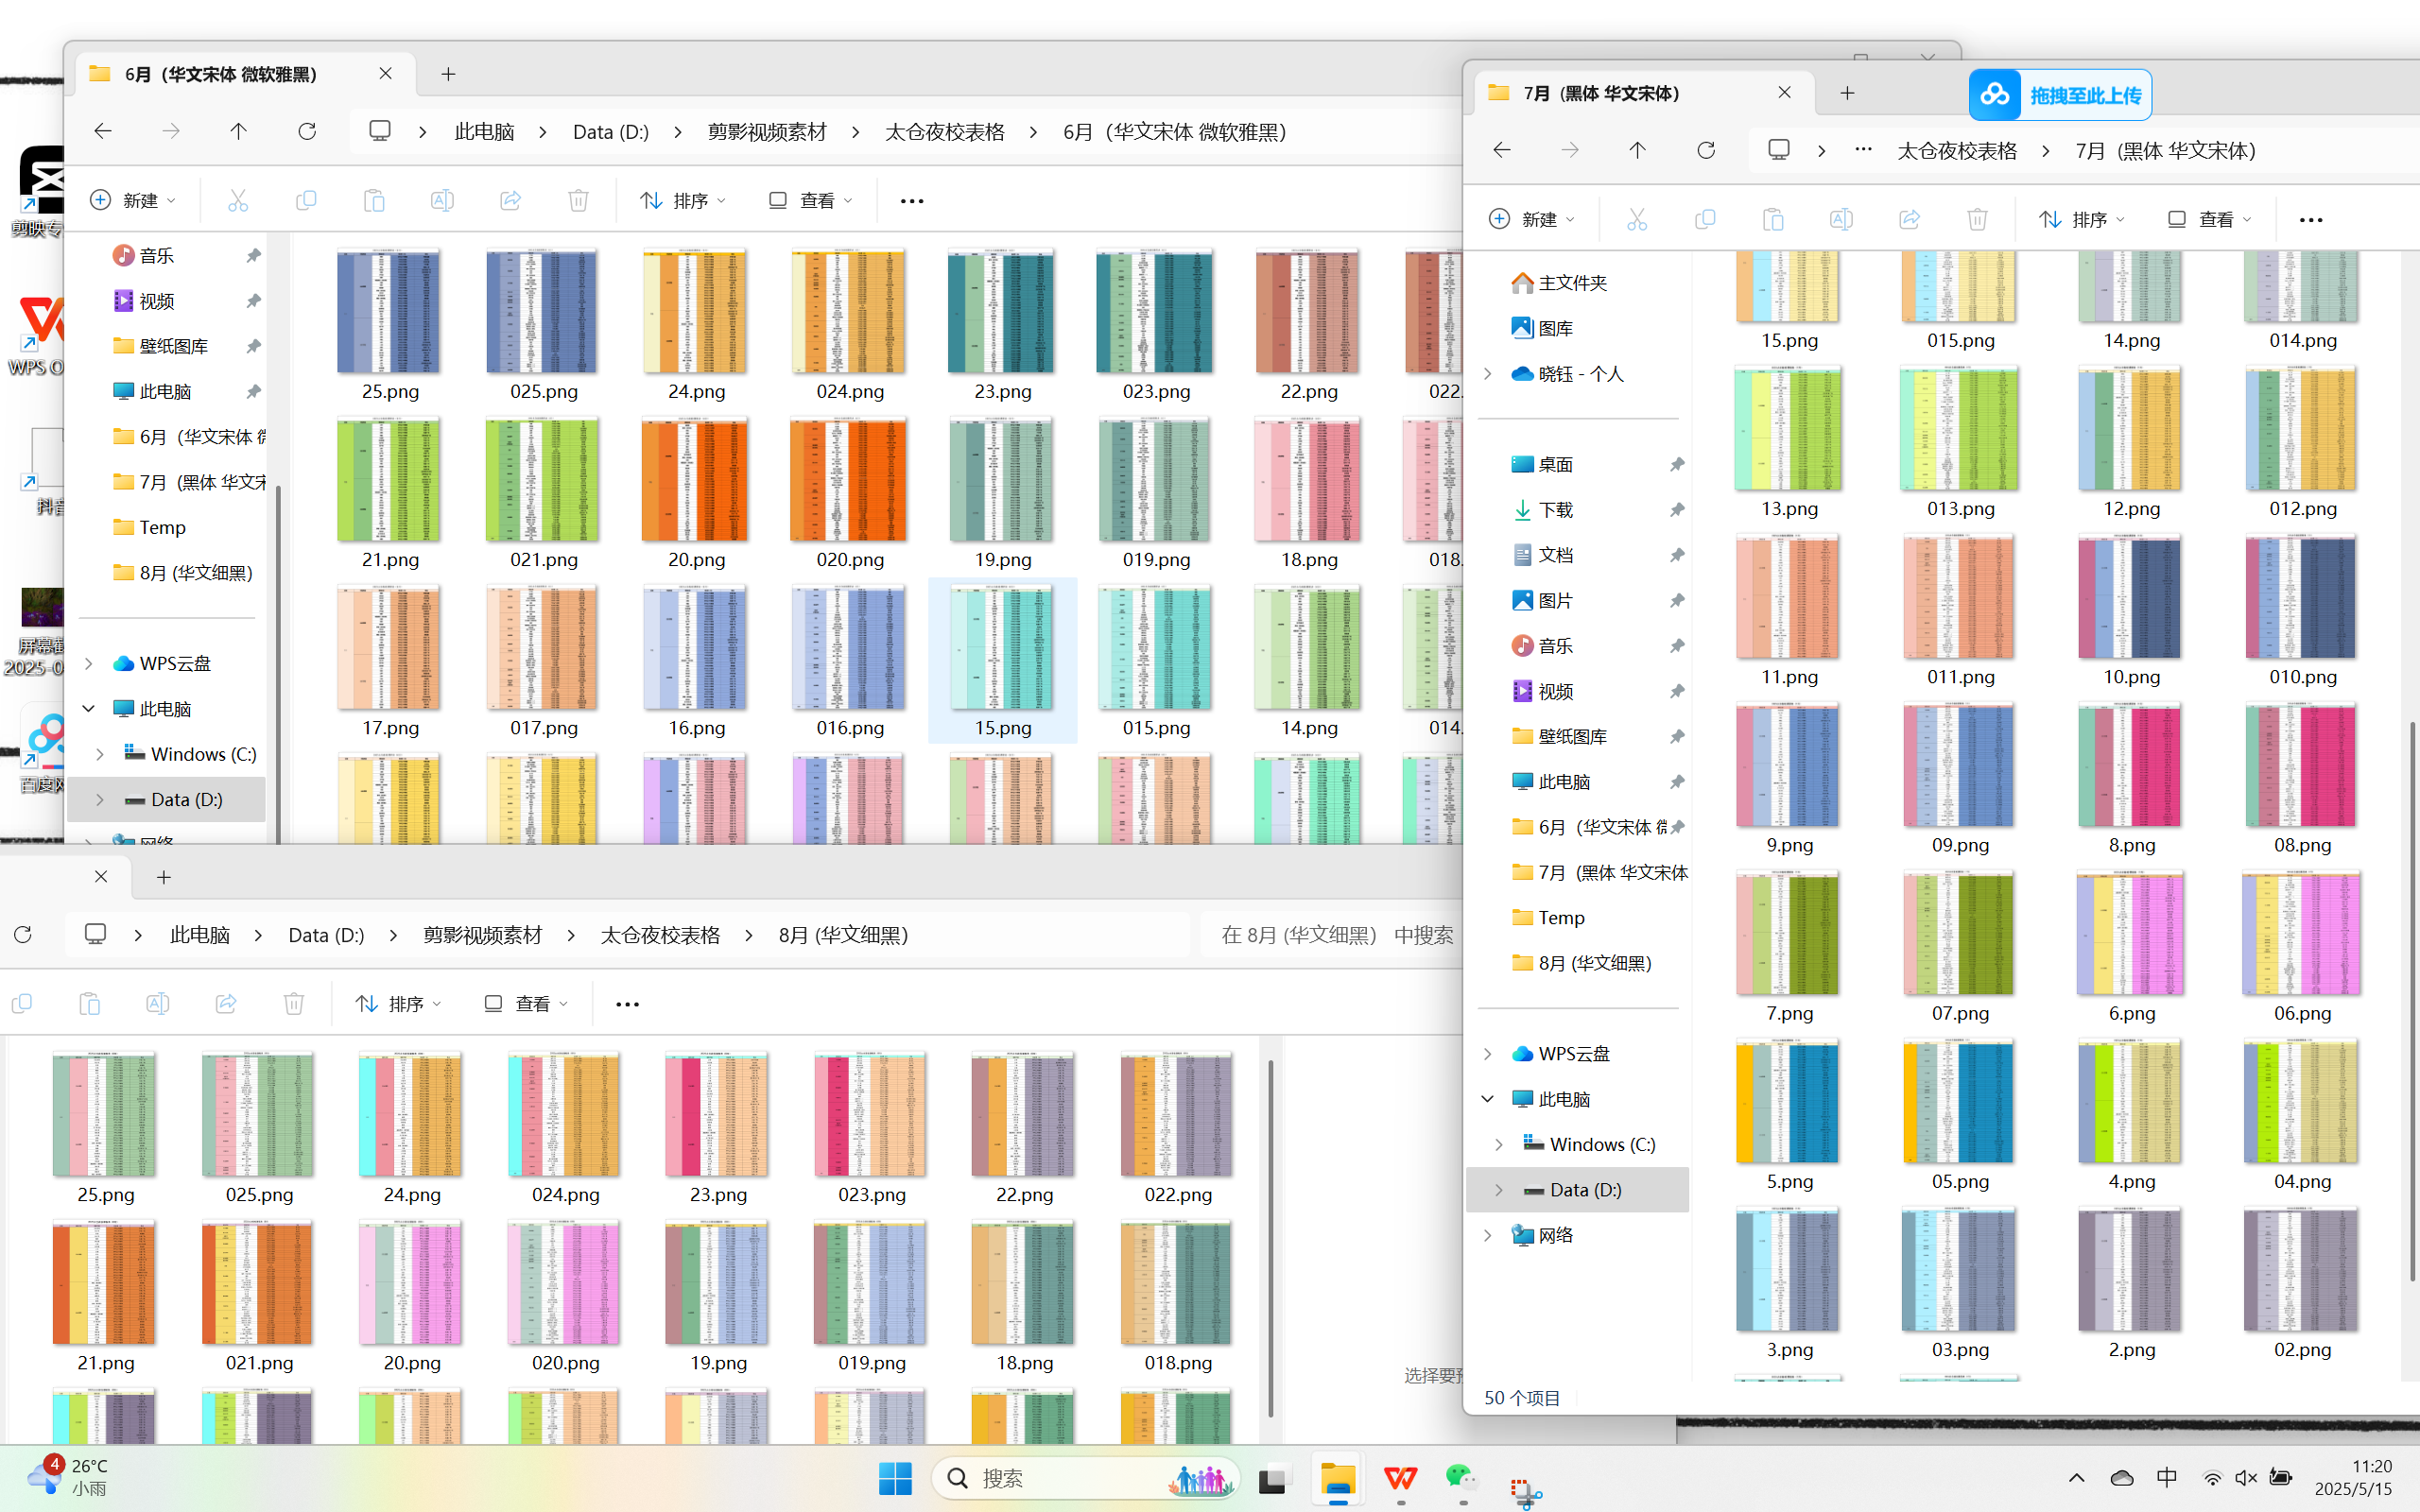Collapse 此电脑 tree in 6月 window sidebar
The width and height of the screenshot is (2420, 1512).
89,708
